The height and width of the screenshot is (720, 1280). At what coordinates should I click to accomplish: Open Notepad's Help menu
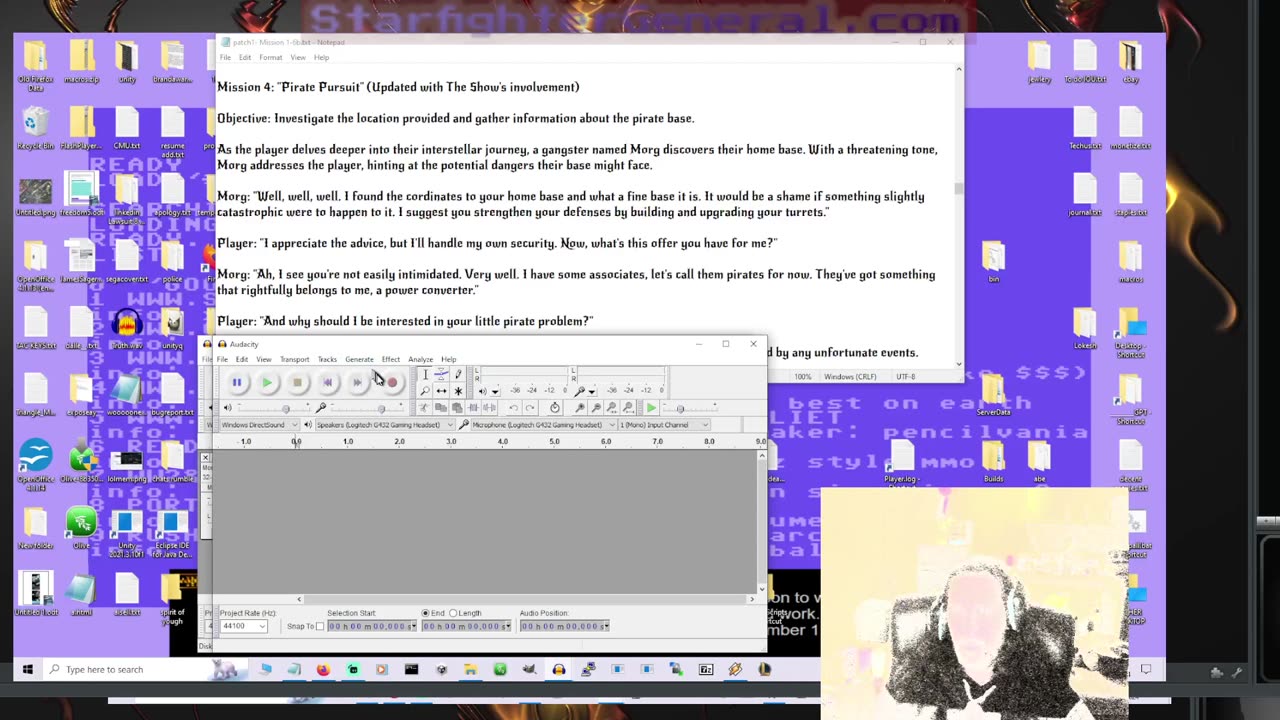click(321, 57)
